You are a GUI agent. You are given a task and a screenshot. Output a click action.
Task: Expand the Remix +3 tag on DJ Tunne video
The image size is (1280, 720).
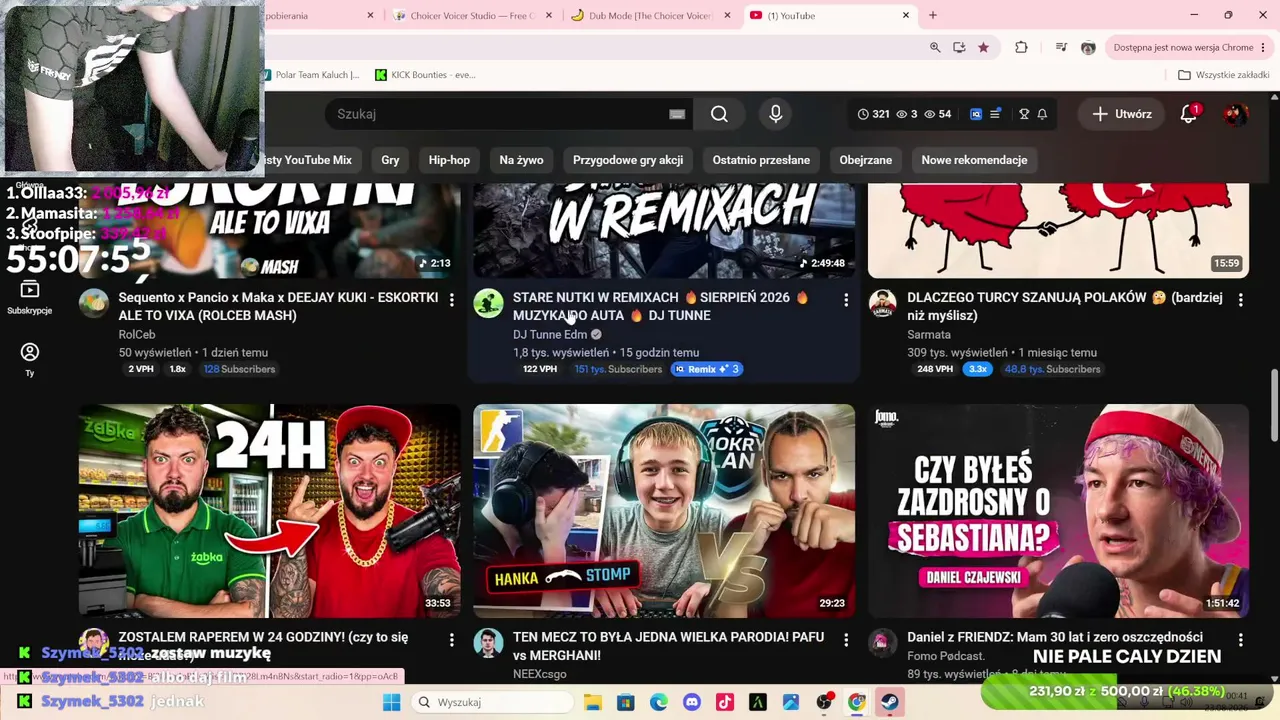coord(707,369)
